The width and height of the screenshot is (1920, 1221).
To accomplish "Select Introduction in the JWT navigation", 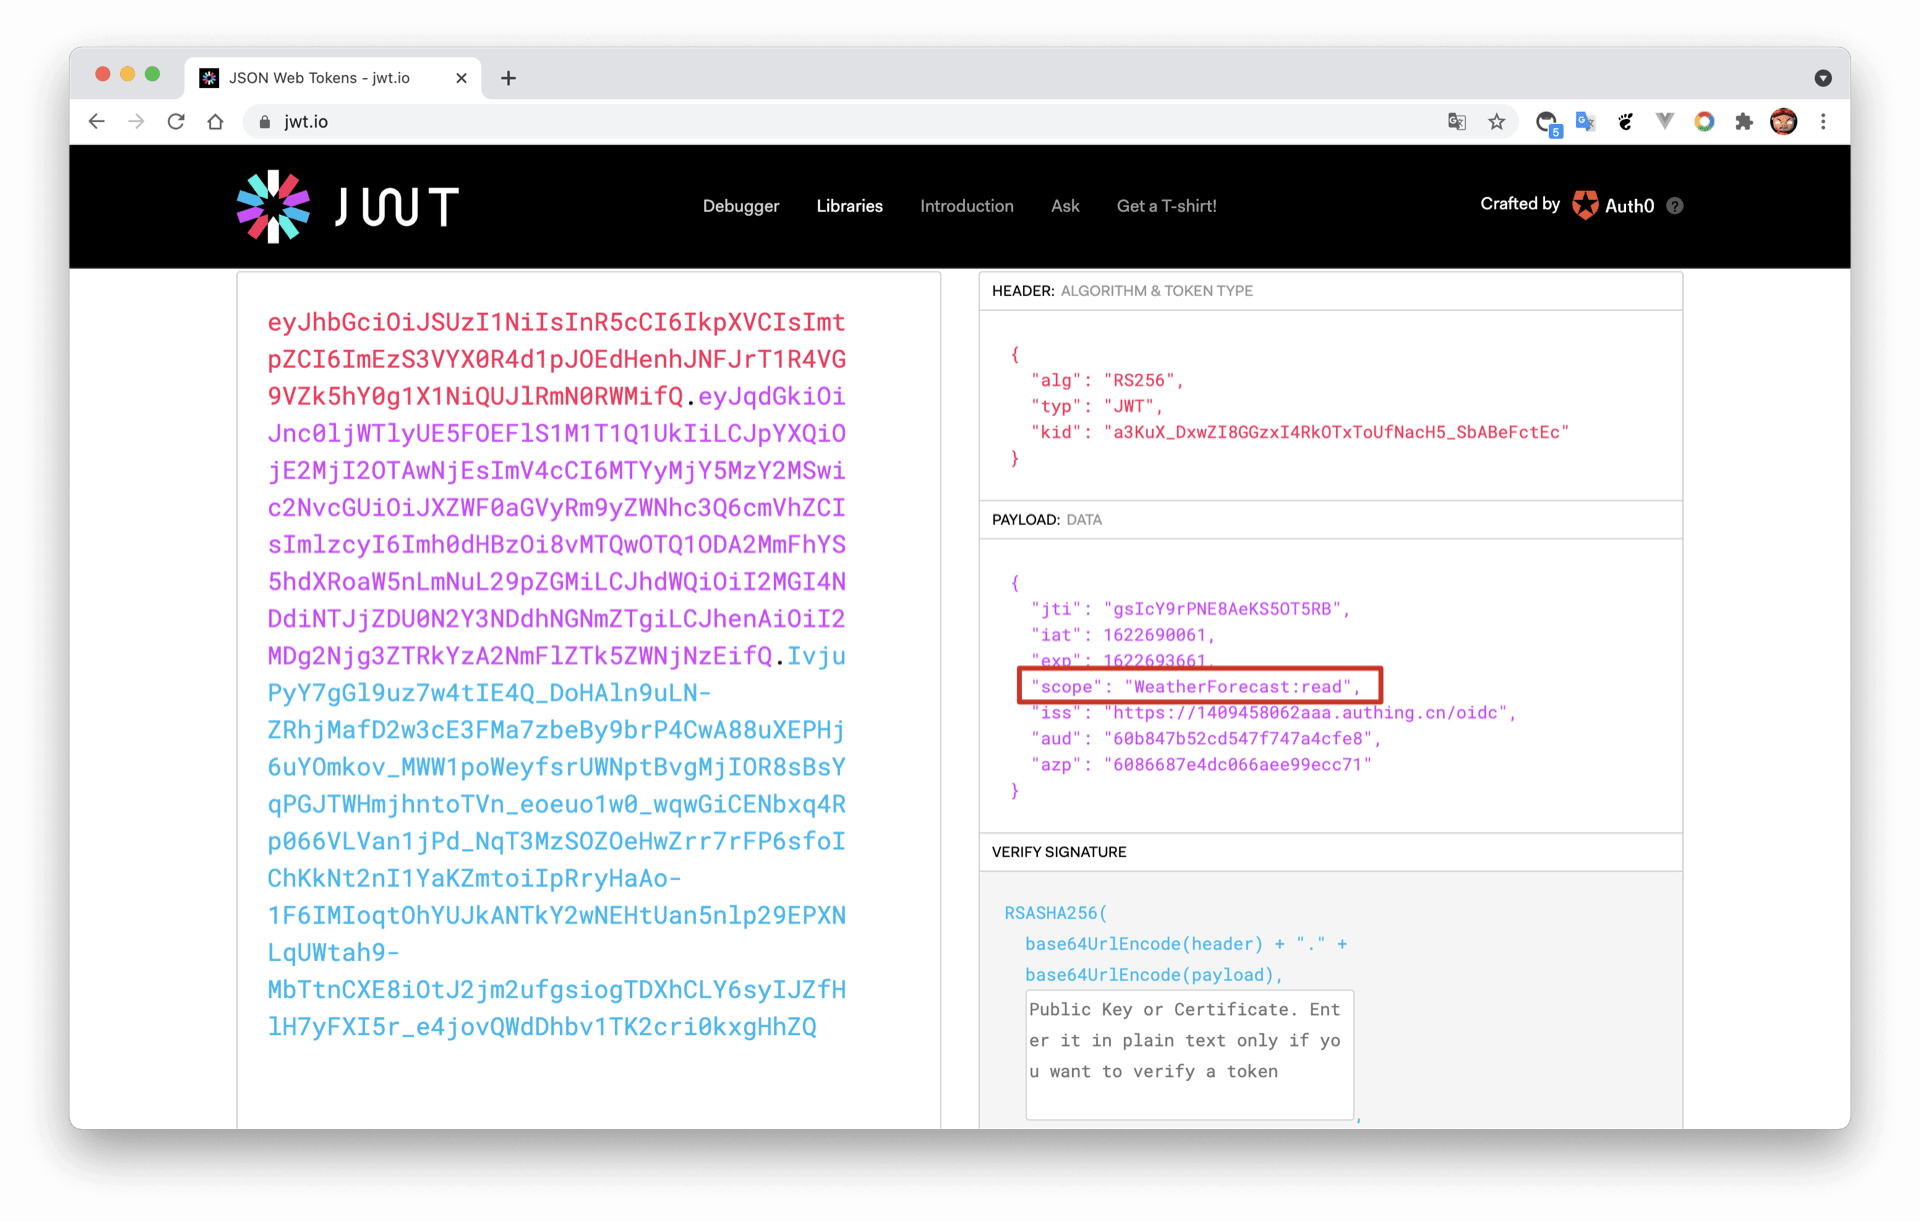I will pos(966,206).
